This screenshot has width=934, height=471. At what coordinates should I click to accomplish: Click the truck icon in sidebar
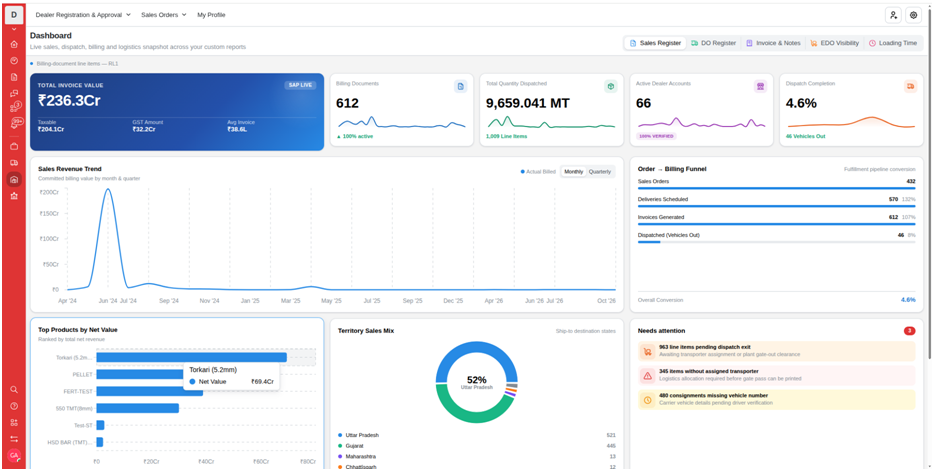point(14,163)
